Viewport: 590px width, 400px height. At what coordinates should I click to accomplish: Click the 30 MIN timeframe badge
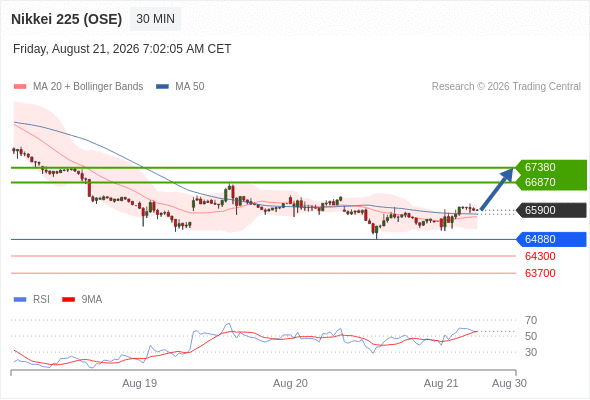click(x=155, y=19)
